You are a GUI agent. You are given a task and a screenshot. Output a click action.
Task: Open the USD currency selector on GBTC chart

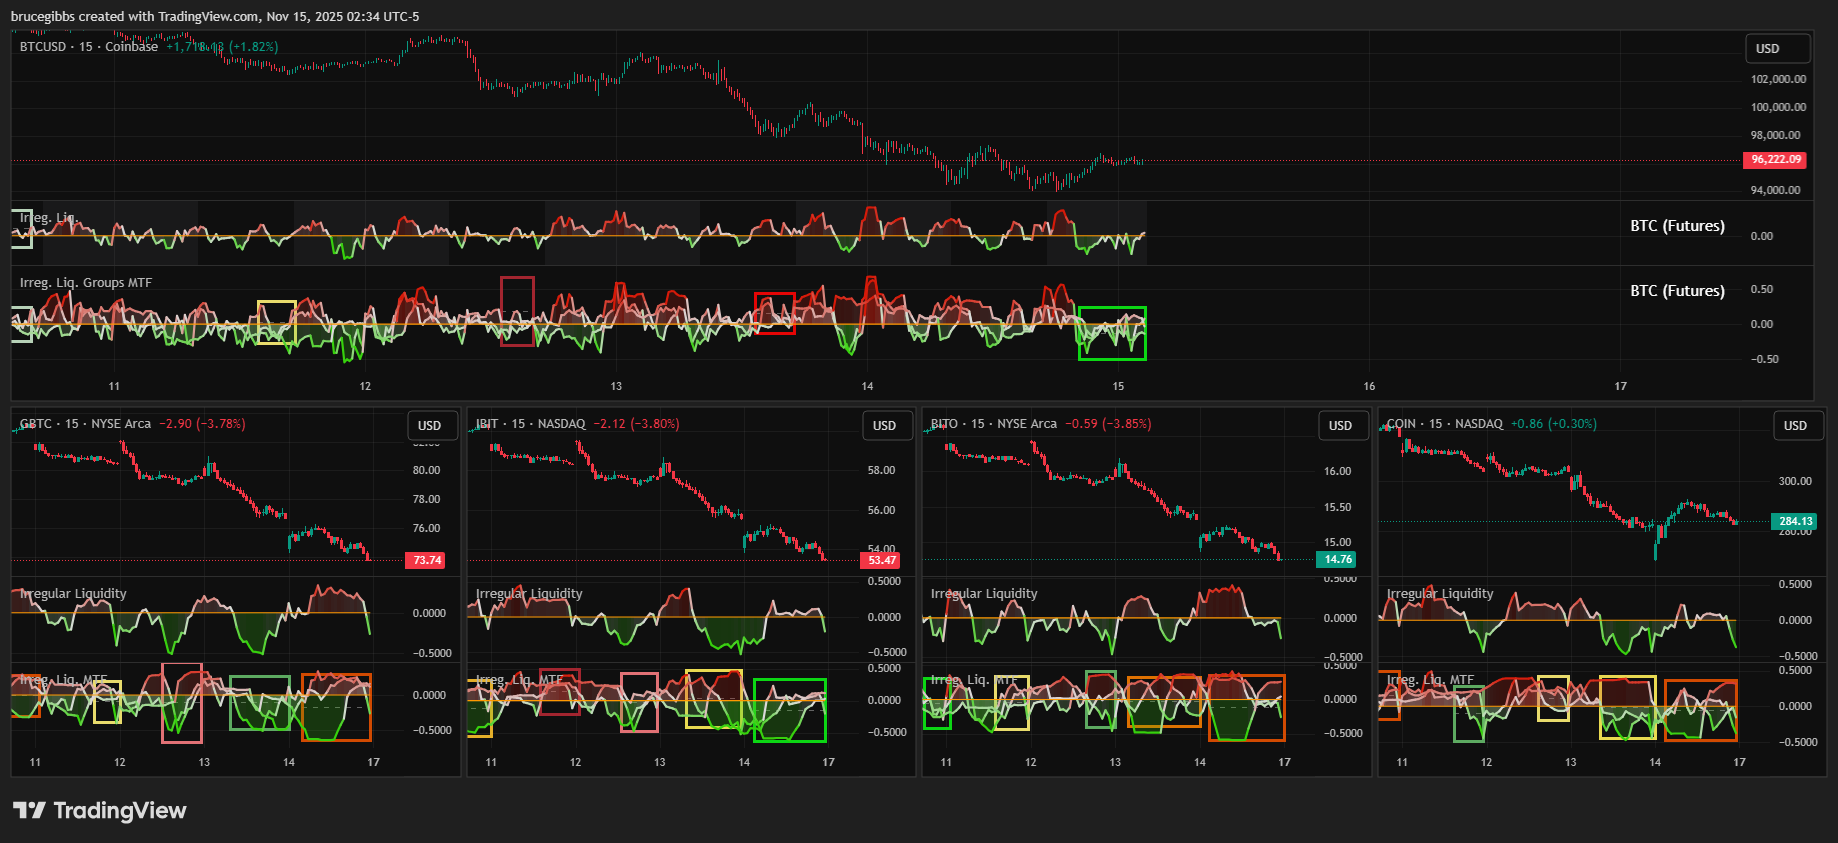tap(430, 425)
